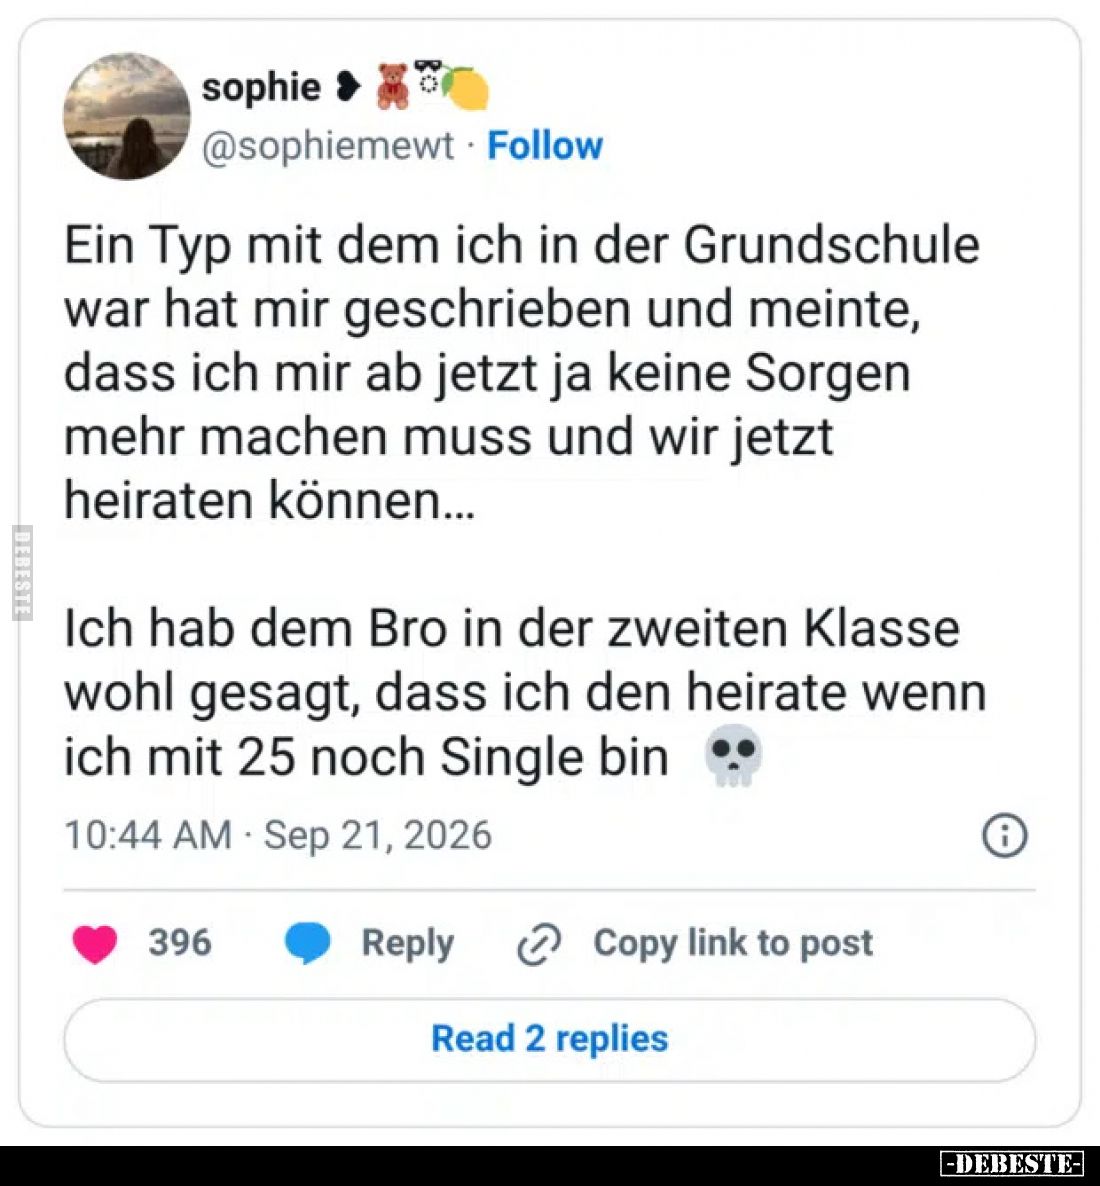Open the 10:44 AM Sep 21, 2026 timestamp
The height and width of the screenshot is (1186, 1100).
click(x=278, y=835)
